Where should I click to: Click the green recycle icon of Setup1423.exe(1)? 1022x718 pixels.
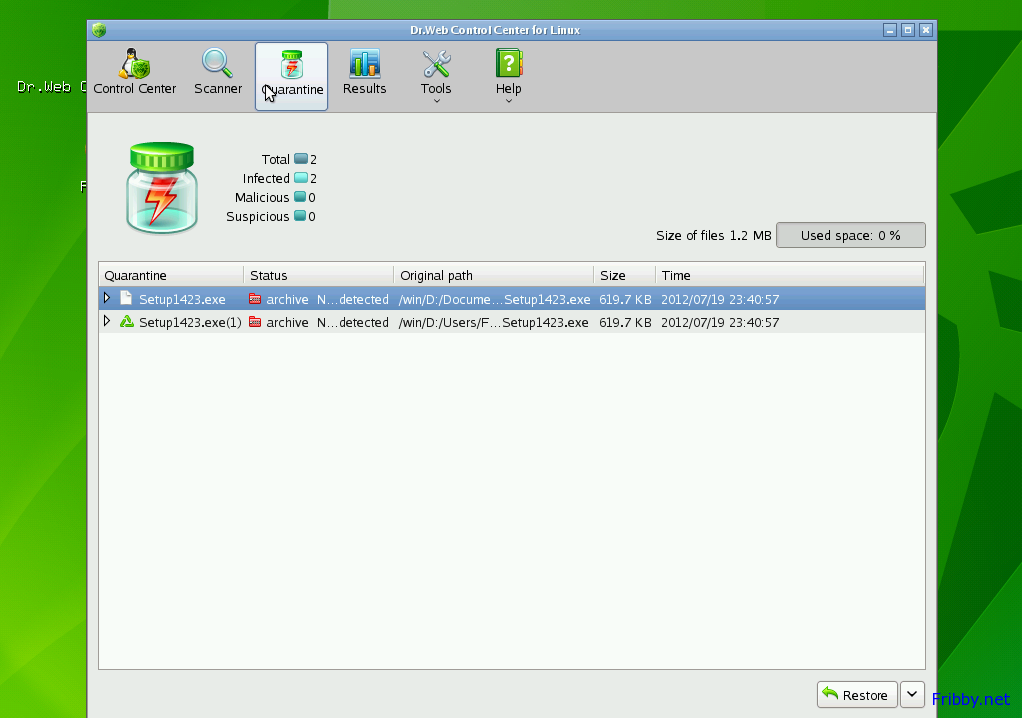pos(126,322)
